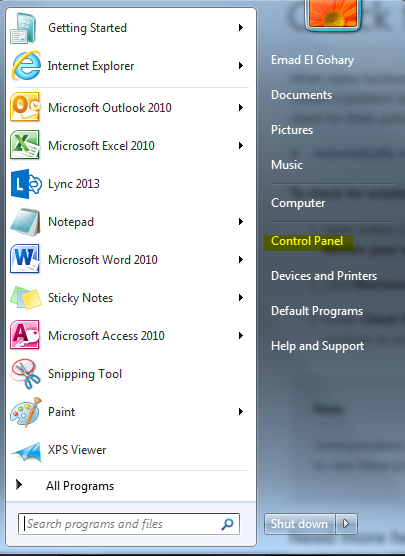Open Devices and Printers
The image size is (405, 556).
(x=324, y=276)
